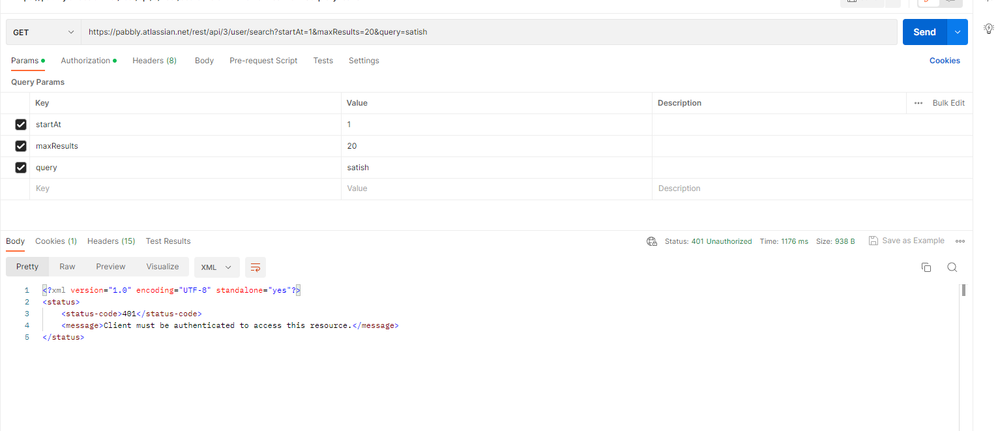998x431 pixels.
Task: Switch to the Params tab
Action: click(x=27, y=60)
